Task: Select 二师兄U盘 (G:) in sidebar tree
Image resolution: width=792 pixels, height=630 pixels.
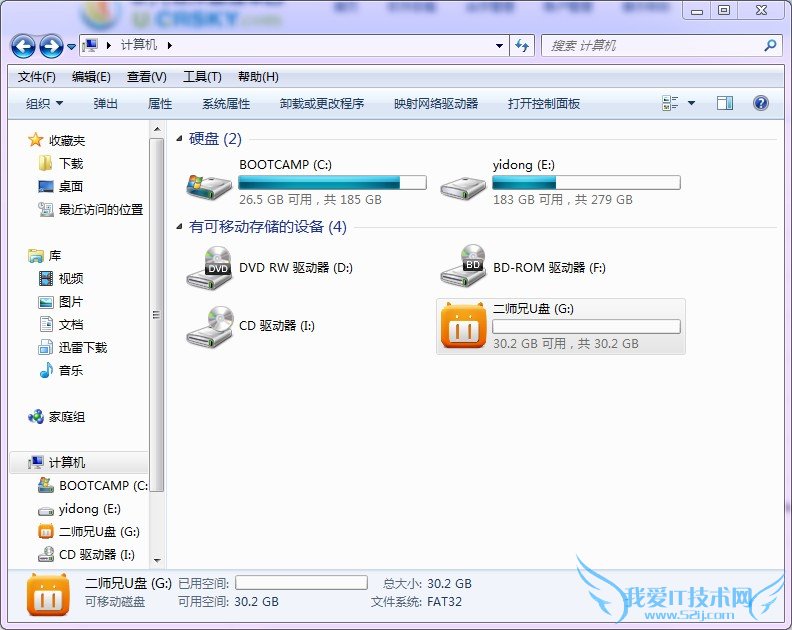Action: (x=89, y=531)
